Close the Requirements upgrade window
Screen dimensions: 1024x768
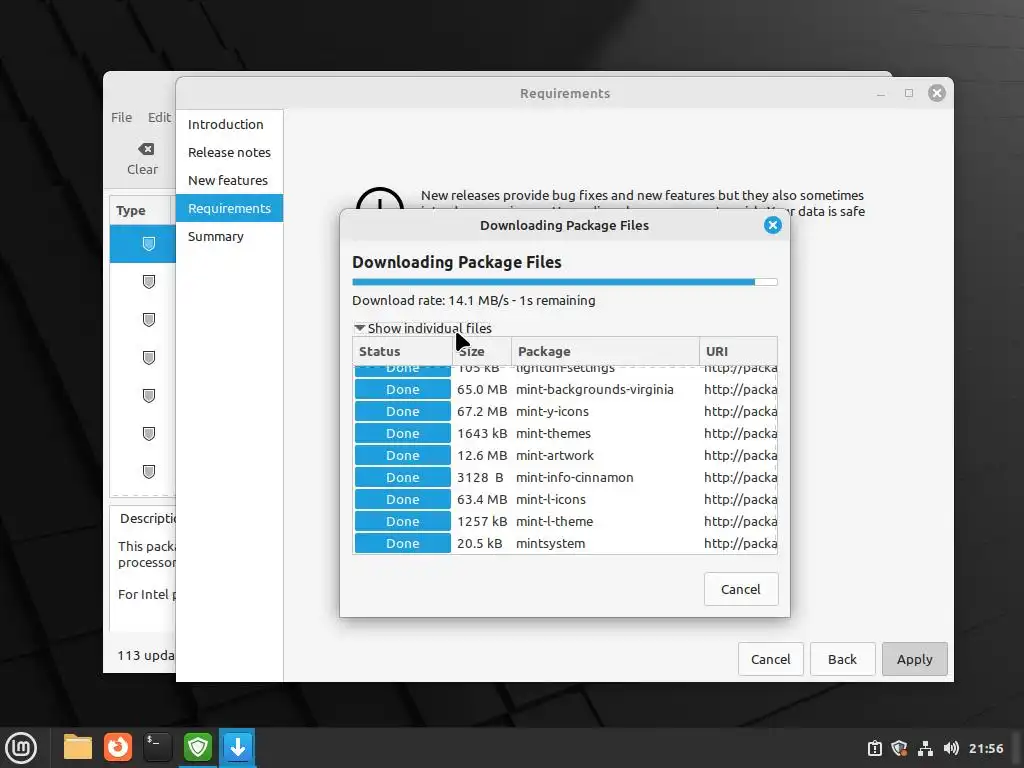937,93
